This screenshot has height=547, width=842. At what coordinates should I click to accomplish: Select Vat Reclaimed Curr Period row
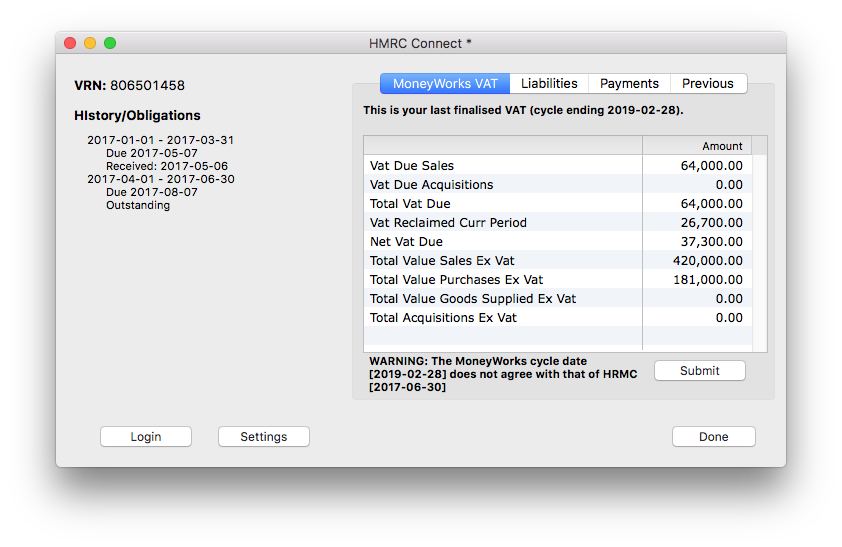[558, 223]
